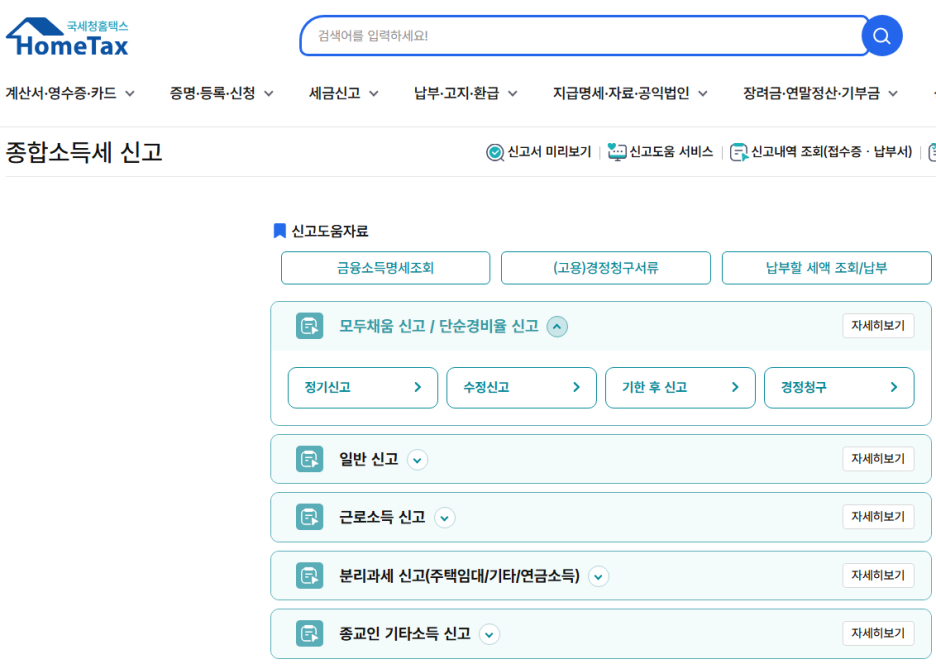Click the 신고내역 조회 document icon

click(739, 153)
